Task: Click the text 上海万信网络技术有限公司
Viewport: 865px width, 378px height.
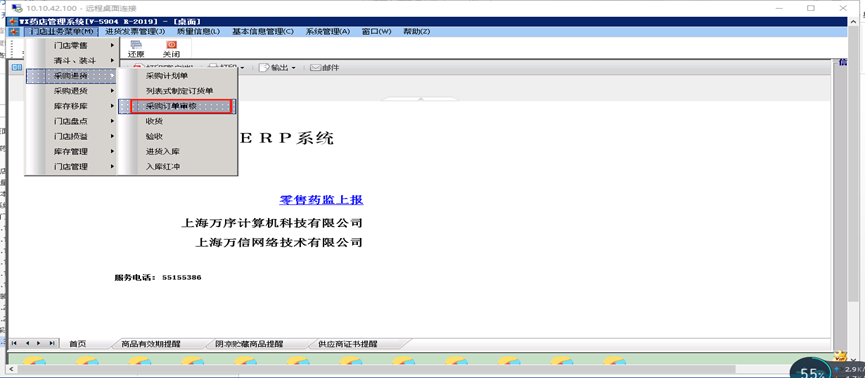Action: (279, 242)
